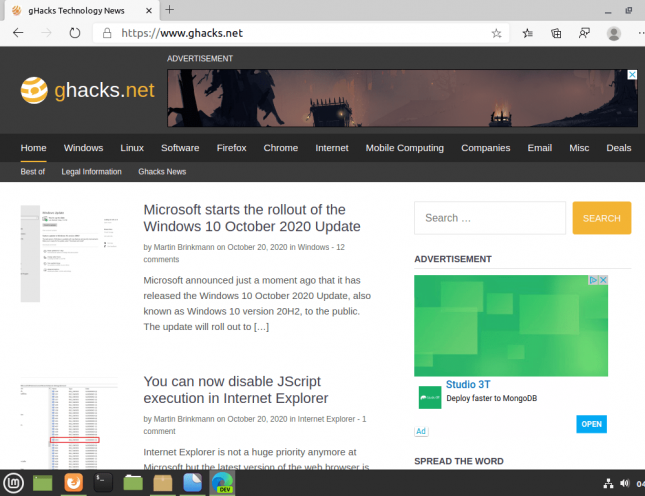The height and width of the screenshot is (496, 645).
Task: Open the 12 comments link
Action: [x=244, y=253]
